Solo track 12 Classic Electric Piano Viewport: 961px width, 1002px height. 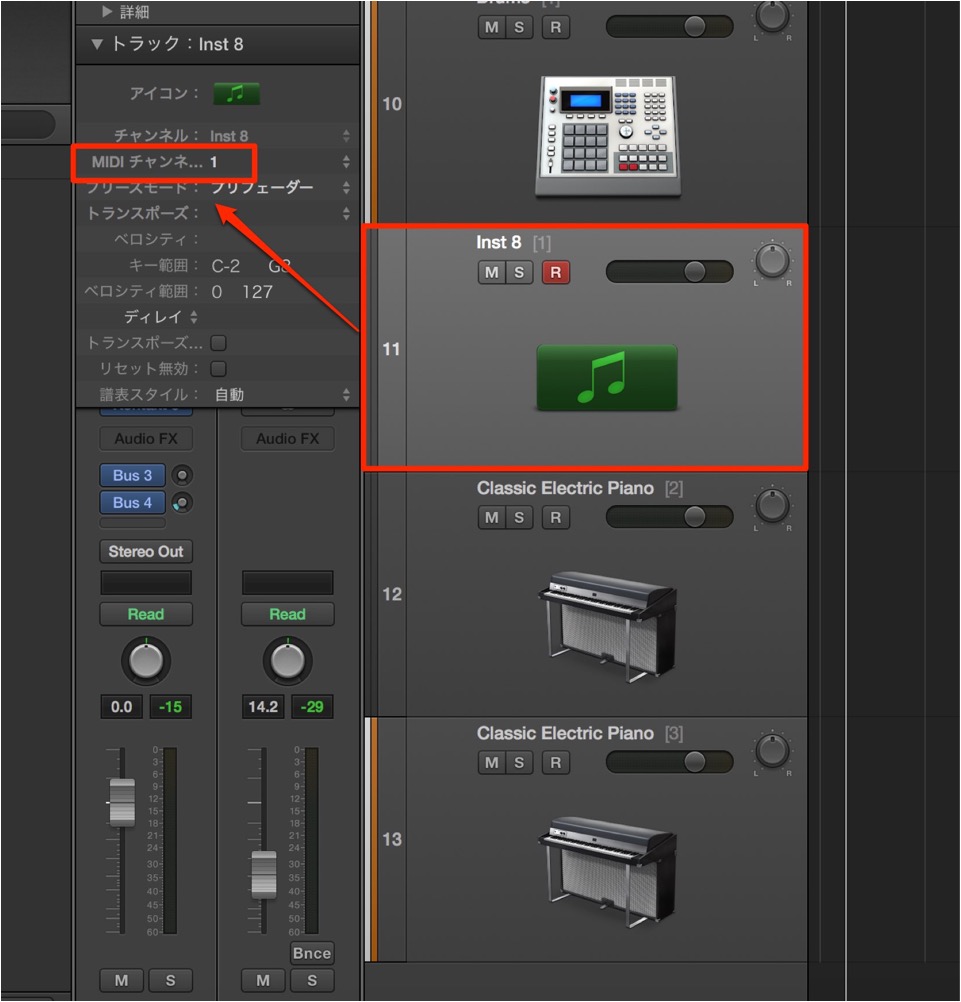[x=519, y=517]
